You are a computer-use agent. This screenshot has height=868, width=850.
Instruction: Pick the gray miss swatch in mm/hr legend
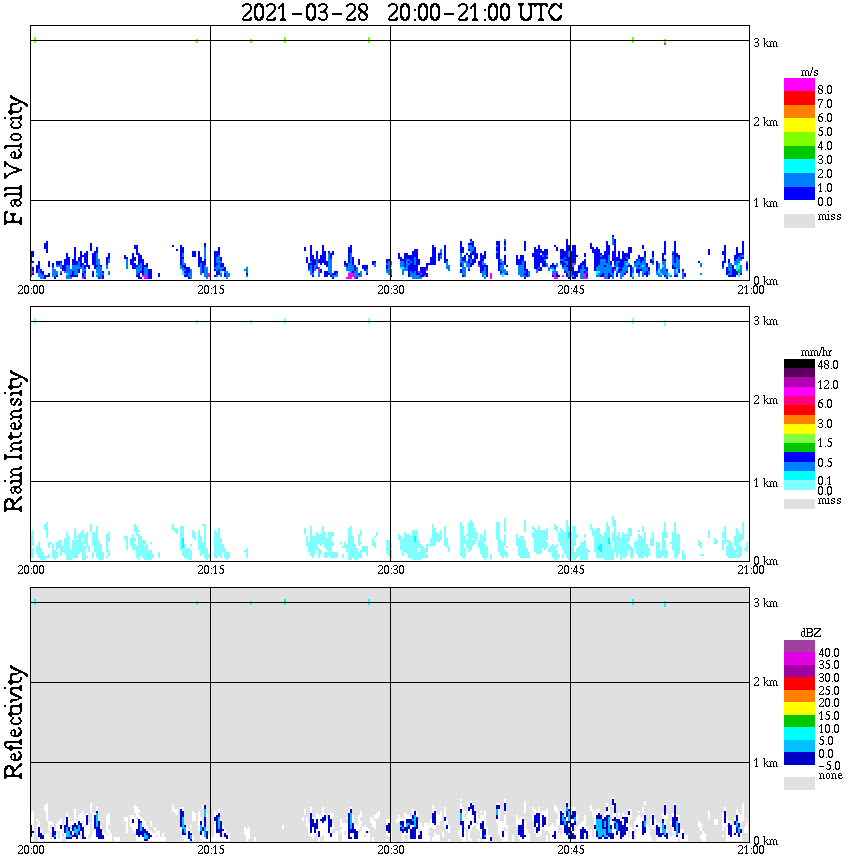pos(799,504)
